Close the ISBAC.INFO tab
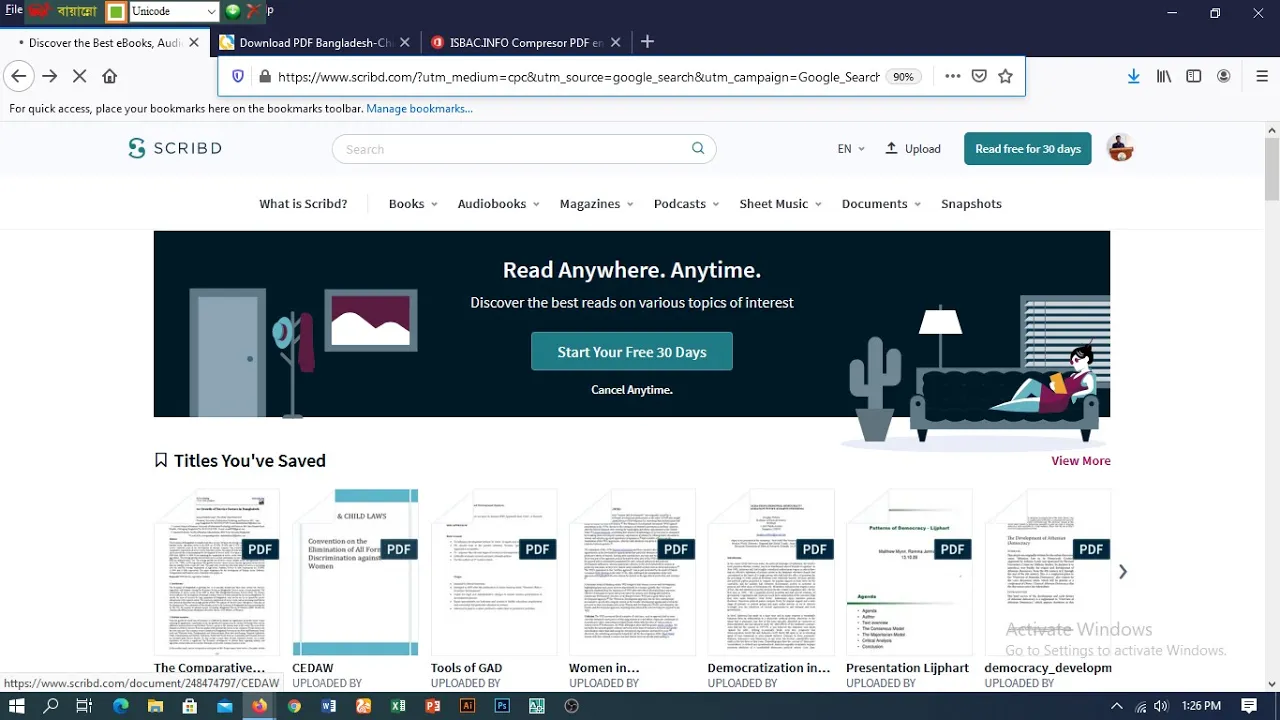1280x720 pixels. coord(615,42)
